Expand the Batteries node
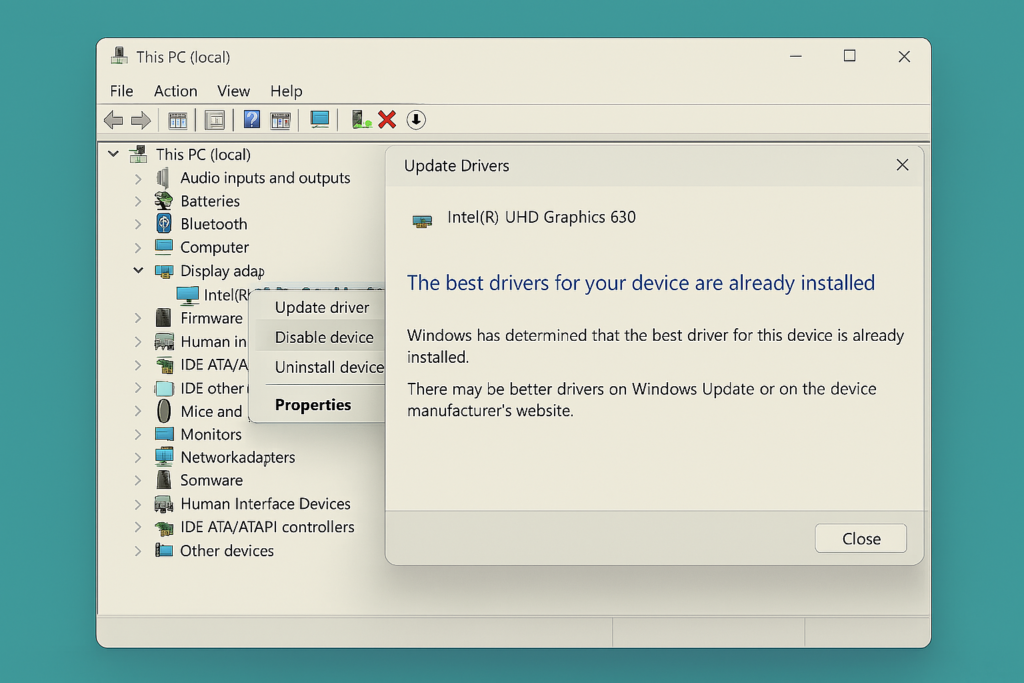The image size is (1024, 683). [x=138, y=201]
